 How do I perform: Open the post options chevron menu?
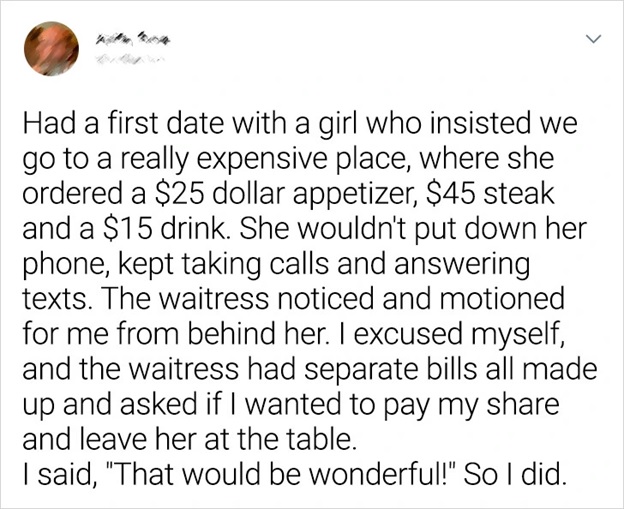pos(593,40)
